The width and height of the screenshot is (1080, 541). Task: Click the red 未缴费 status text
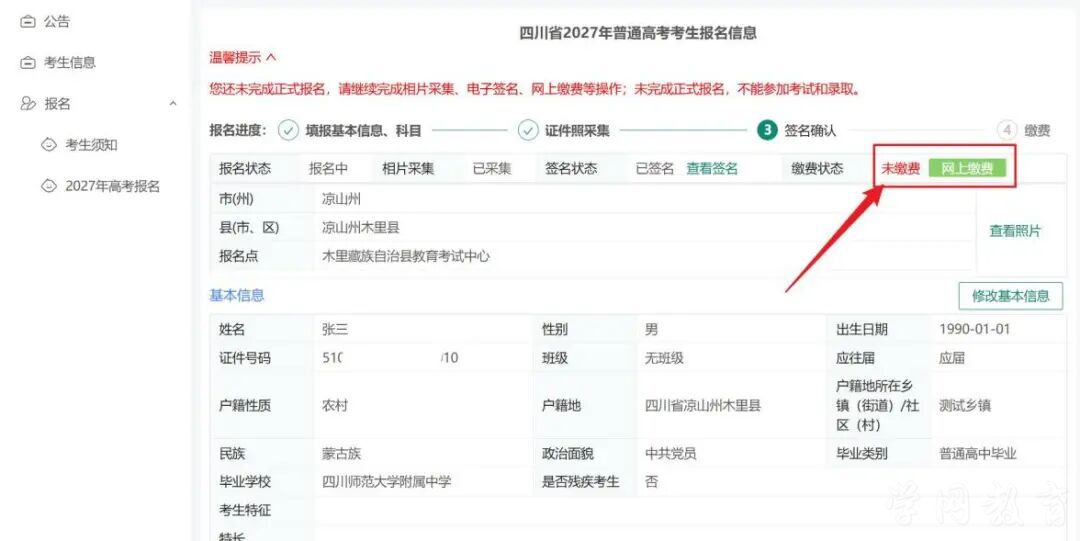coord(900,169)
